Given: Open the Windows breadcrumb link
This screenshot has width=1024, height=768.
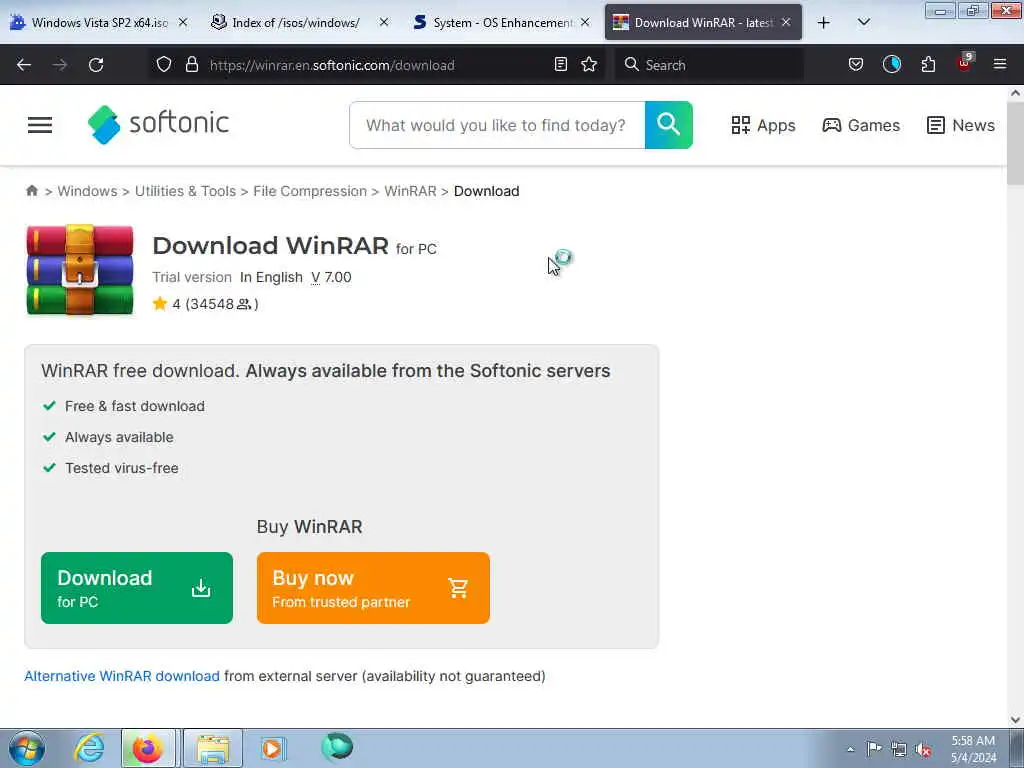Looking at the screenshot, I should click(x=88, y=191).
